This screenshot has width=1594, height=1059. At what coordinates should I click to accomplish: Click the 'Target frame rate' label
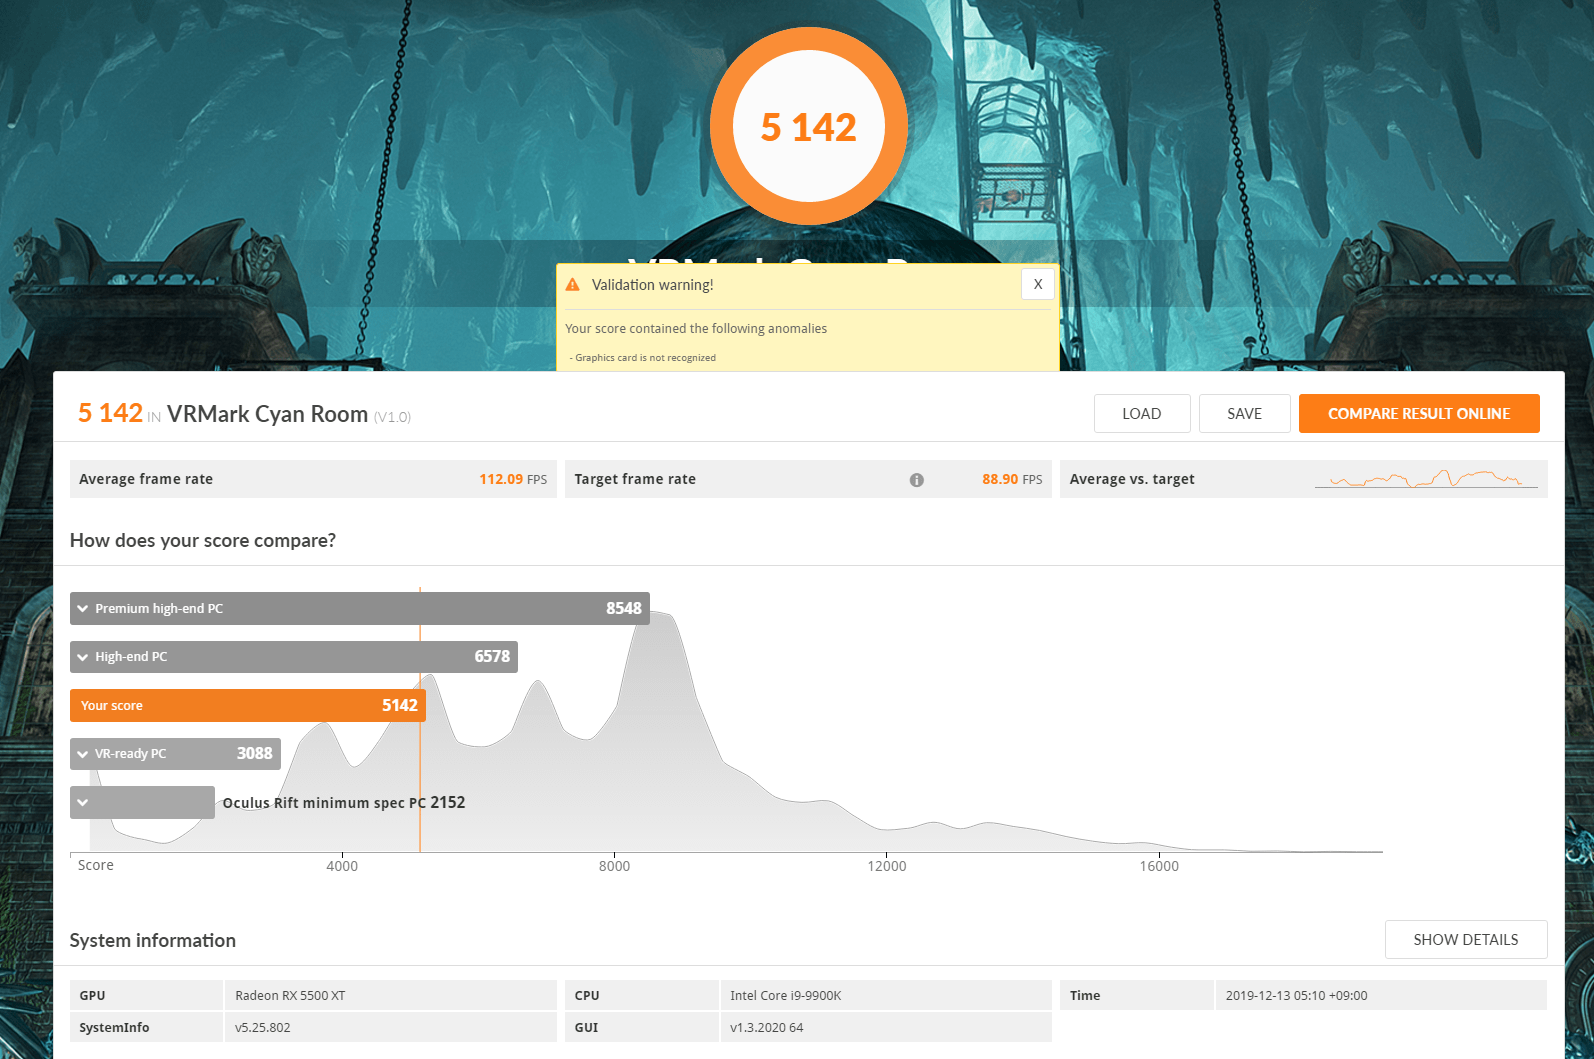(x=635, y=479)
